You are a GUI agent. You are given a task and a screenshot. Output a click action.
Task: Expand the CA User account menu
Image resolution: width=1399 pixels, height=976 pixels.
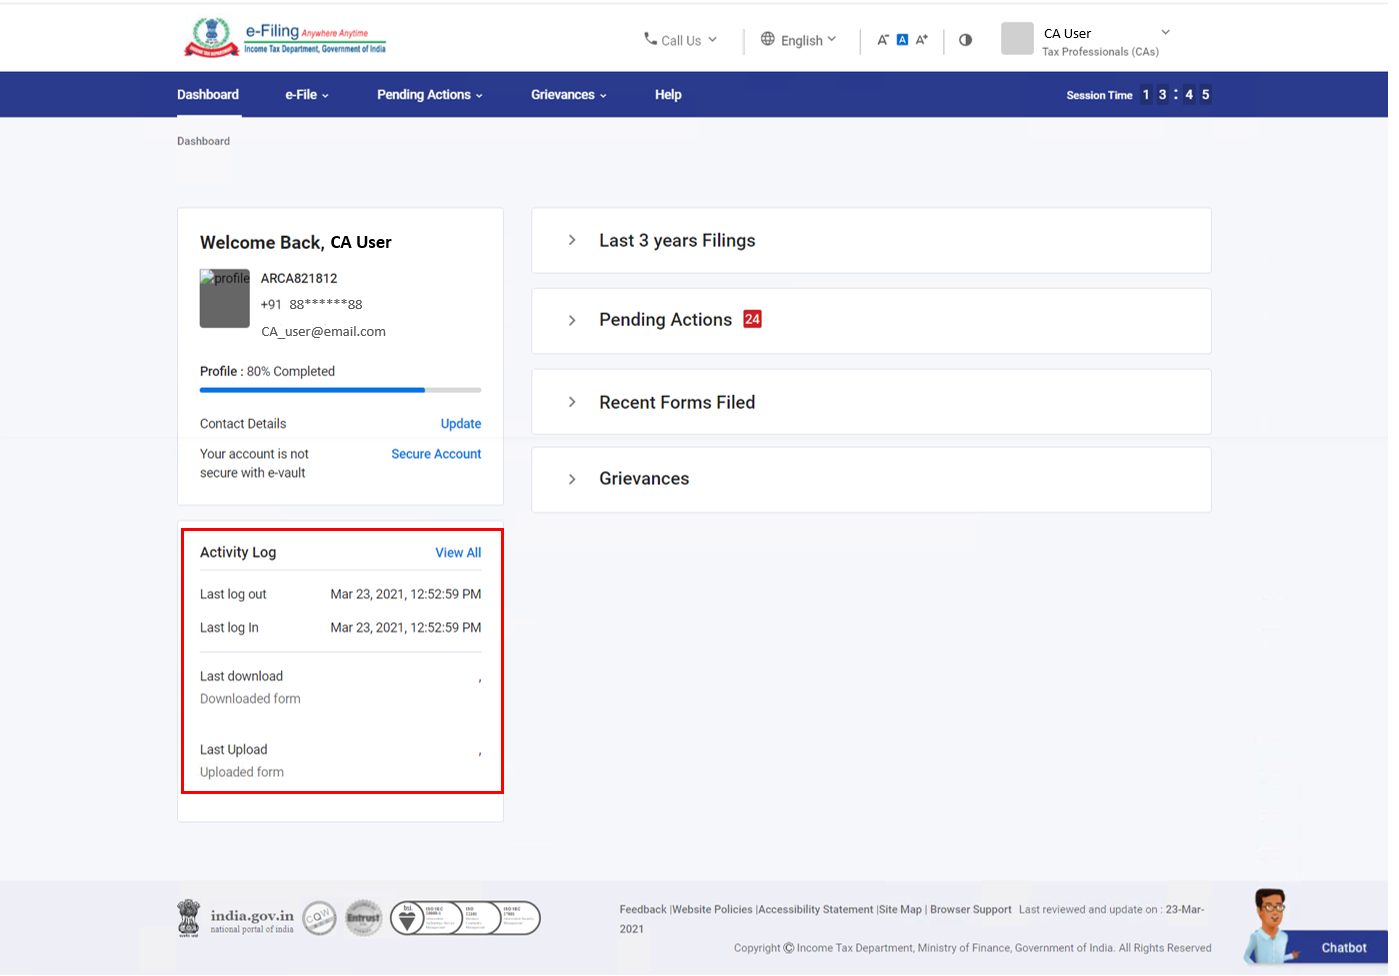(x=1165, y=33)
